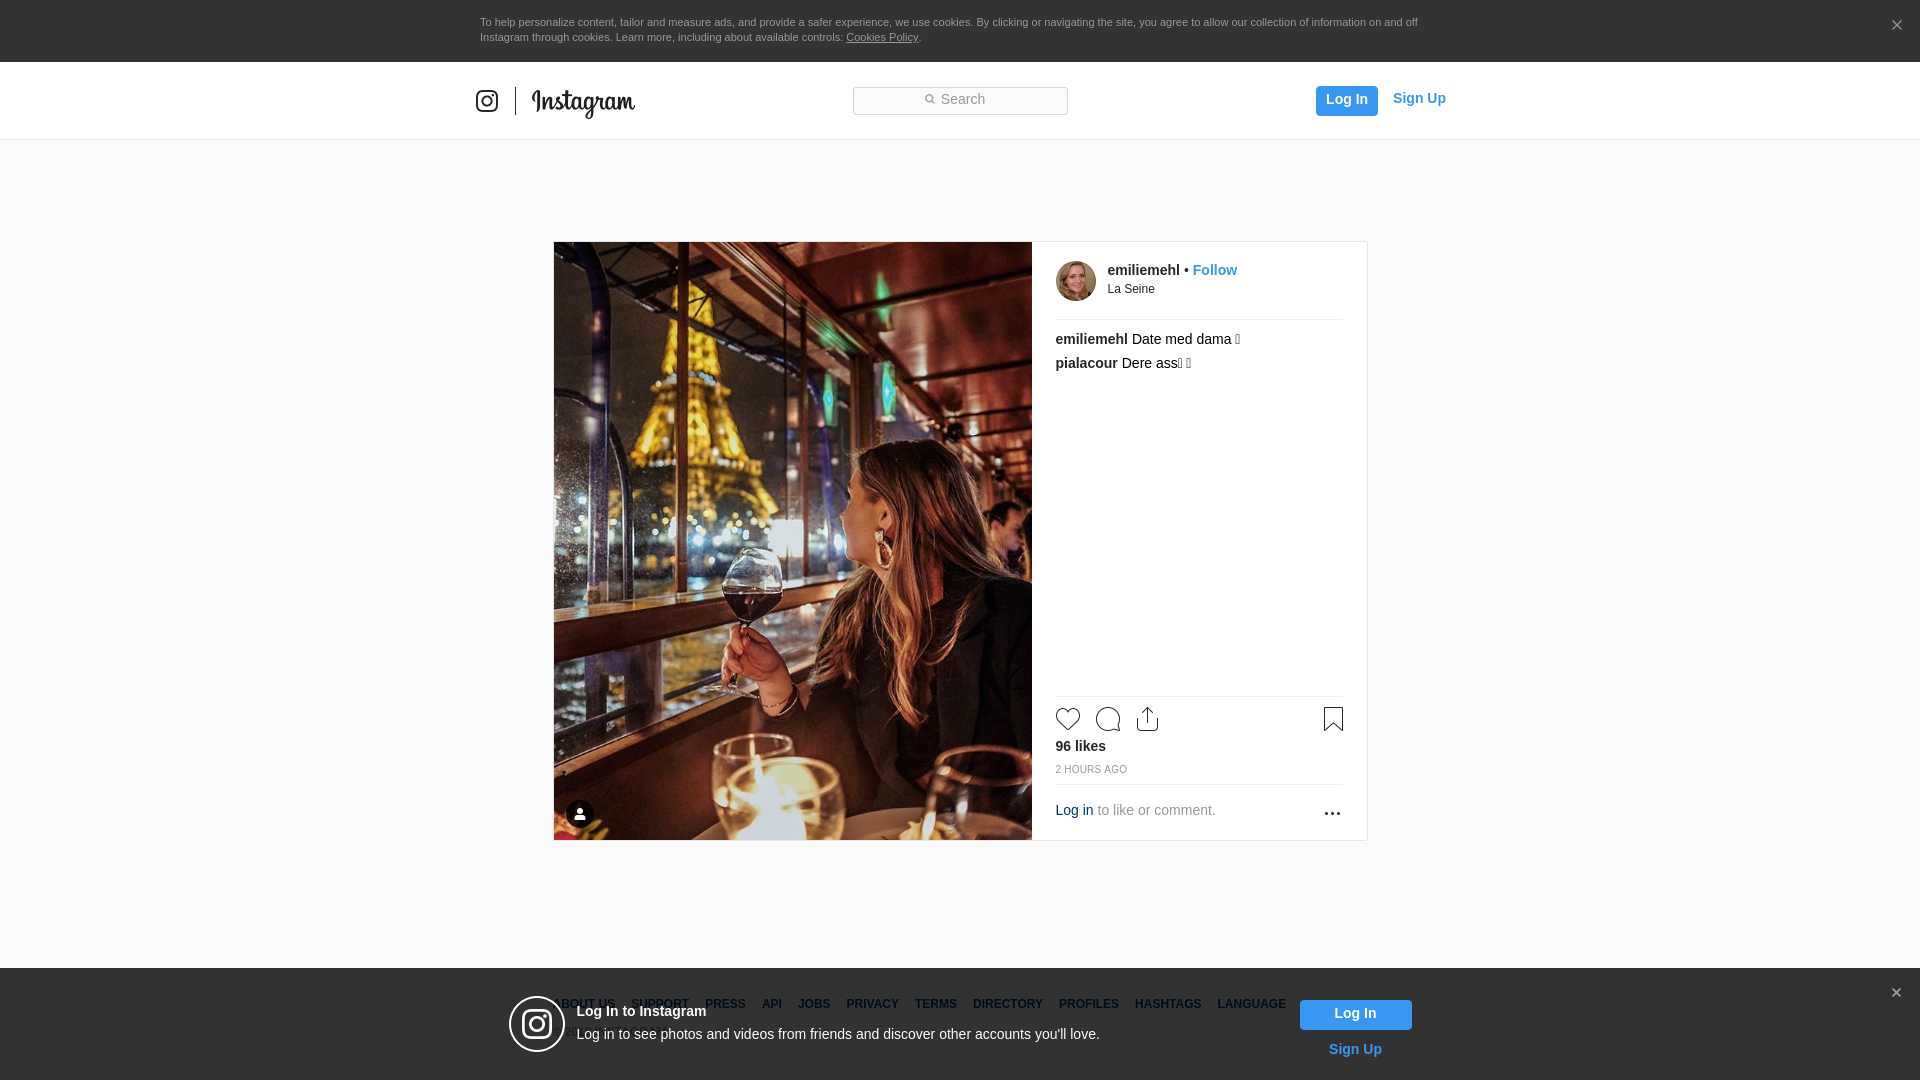Open HASHTAGS footer link
Viewport: 1920px width, 1080px height.
coord(1168,1004)
